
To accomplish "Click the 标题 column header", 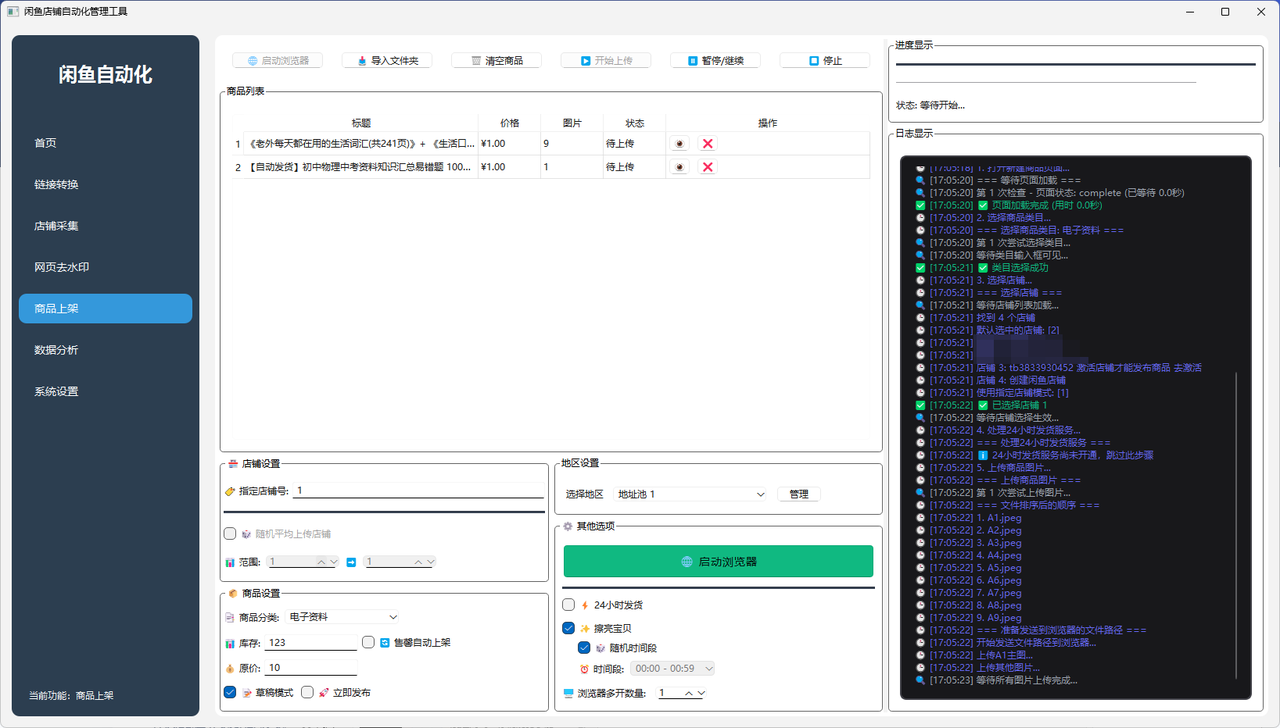I will pyautogui.click(x=360, y=123).
